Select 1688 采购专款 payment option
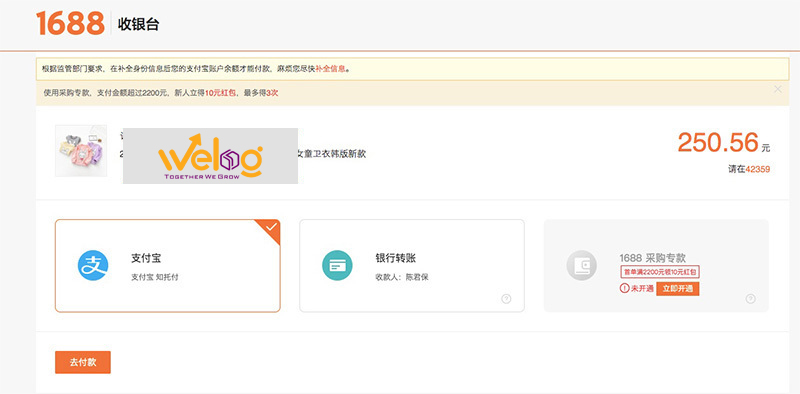Image resolution: width=800 pixels, height=394 pixels. (x=656, y=265)
